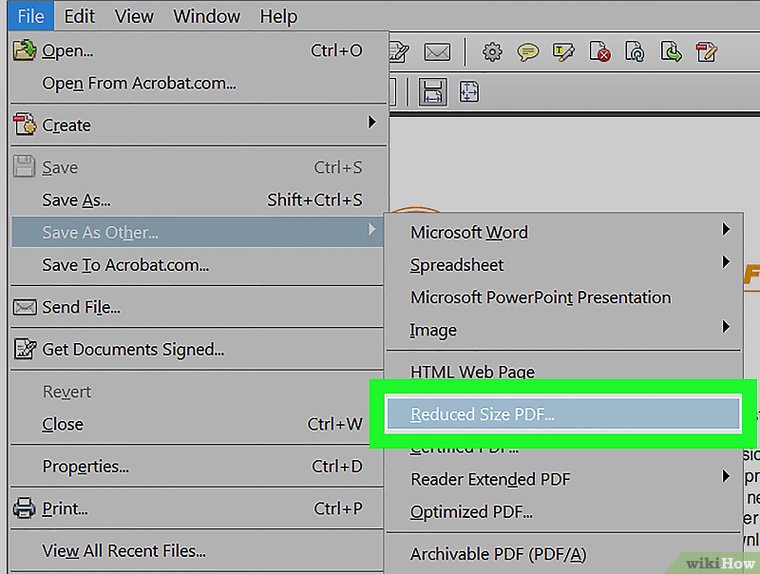The image size is (760, 574).
Task: Click Open From Acrobat.com entry
Action: tap(139, 84)
